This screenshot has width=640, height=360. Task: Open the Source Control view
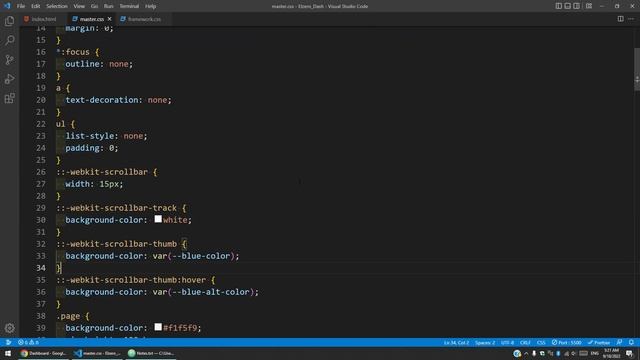9,60
